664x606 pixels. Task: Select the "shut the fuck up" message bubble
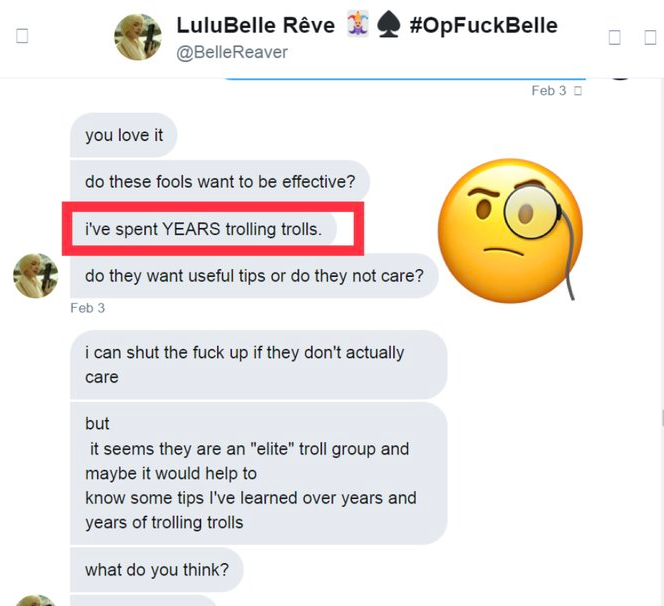coord(259,365)
